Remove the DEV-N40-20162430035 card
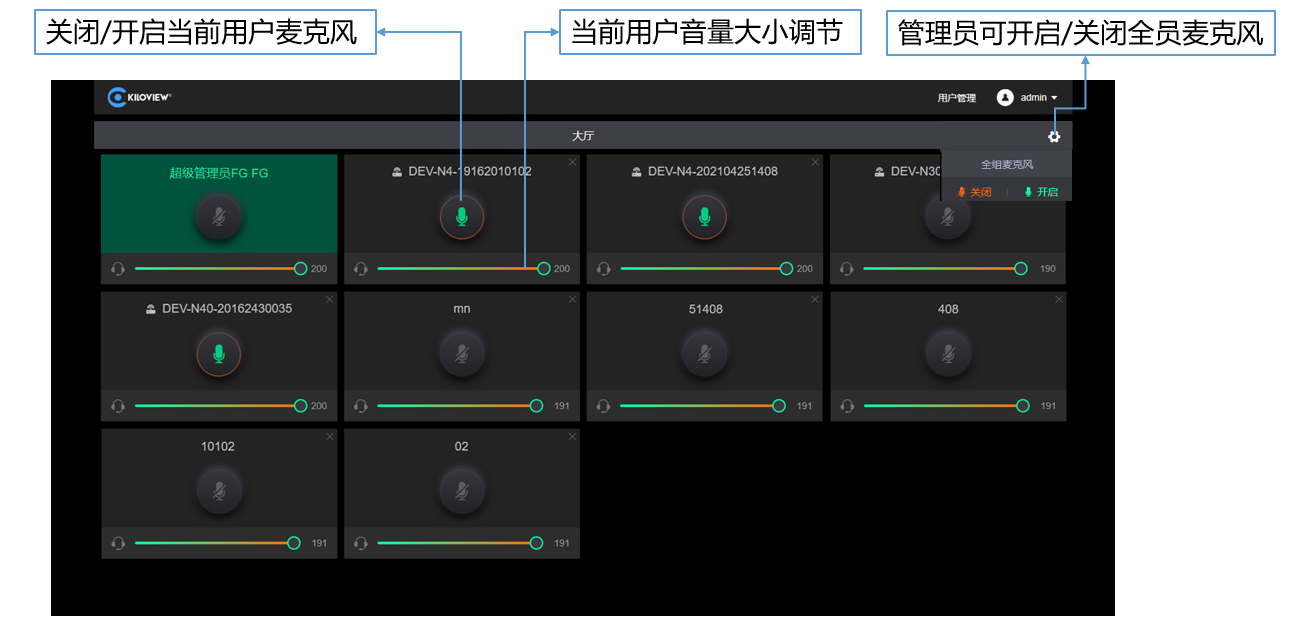 (330, 299)
